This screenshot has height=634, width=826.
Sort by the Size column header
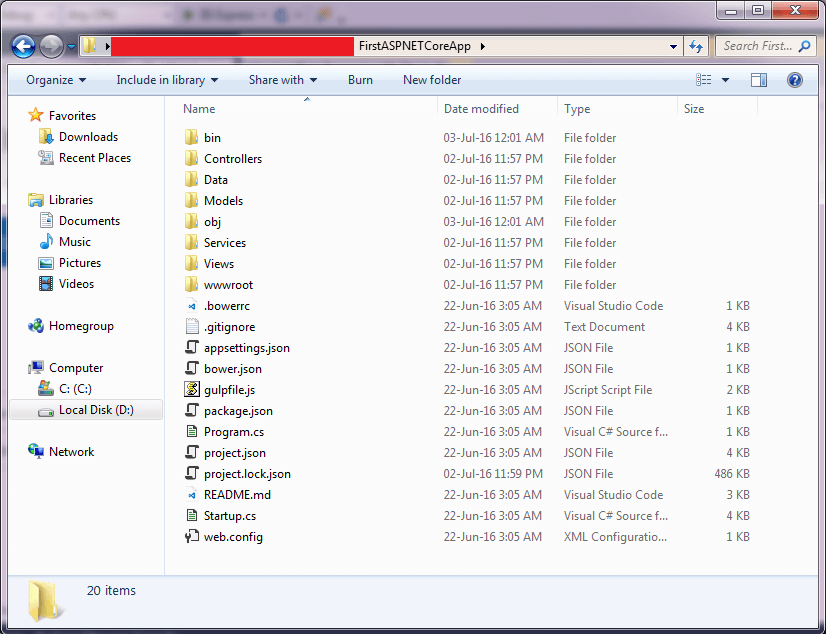click(x=694, y=109)
